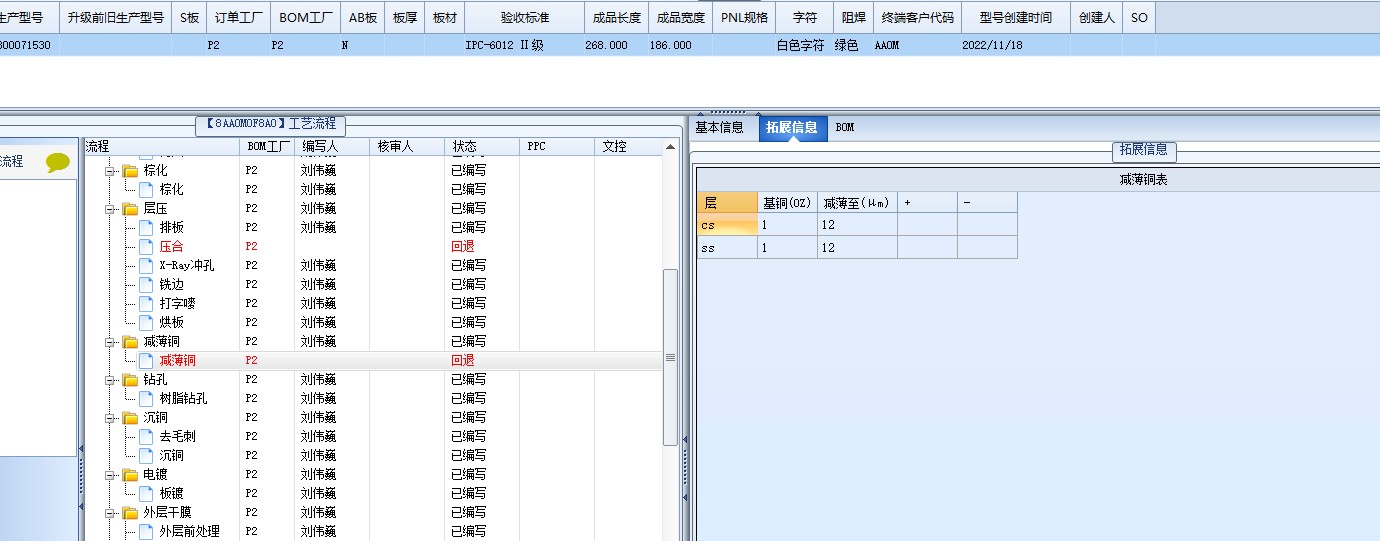
Task: Click the 减薄铜 folder icon
Action: point(130,342)
